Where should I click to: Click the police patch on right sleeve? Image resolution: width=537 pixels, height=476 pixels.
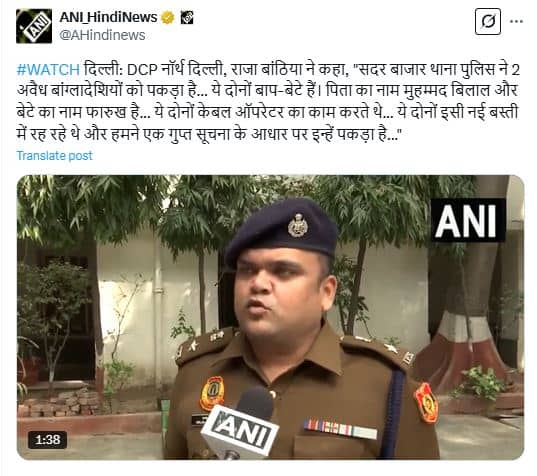[x=426, y=402]
